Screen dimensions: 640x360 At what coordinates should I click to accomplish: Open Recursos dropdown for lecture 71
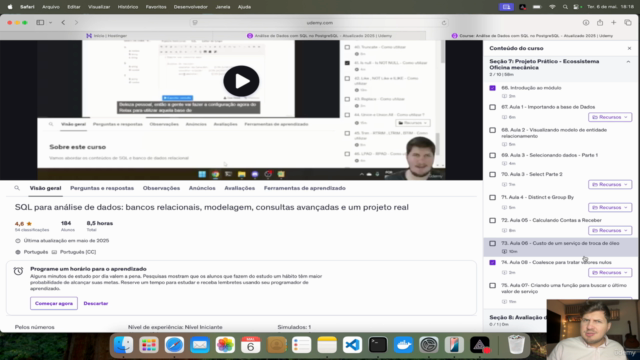[610, 207]
